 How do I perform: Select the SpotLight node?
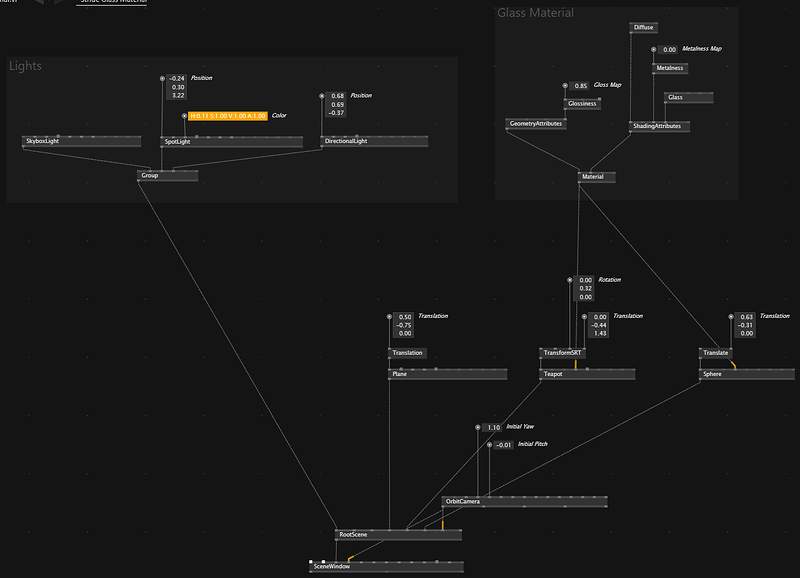(232, 142)
